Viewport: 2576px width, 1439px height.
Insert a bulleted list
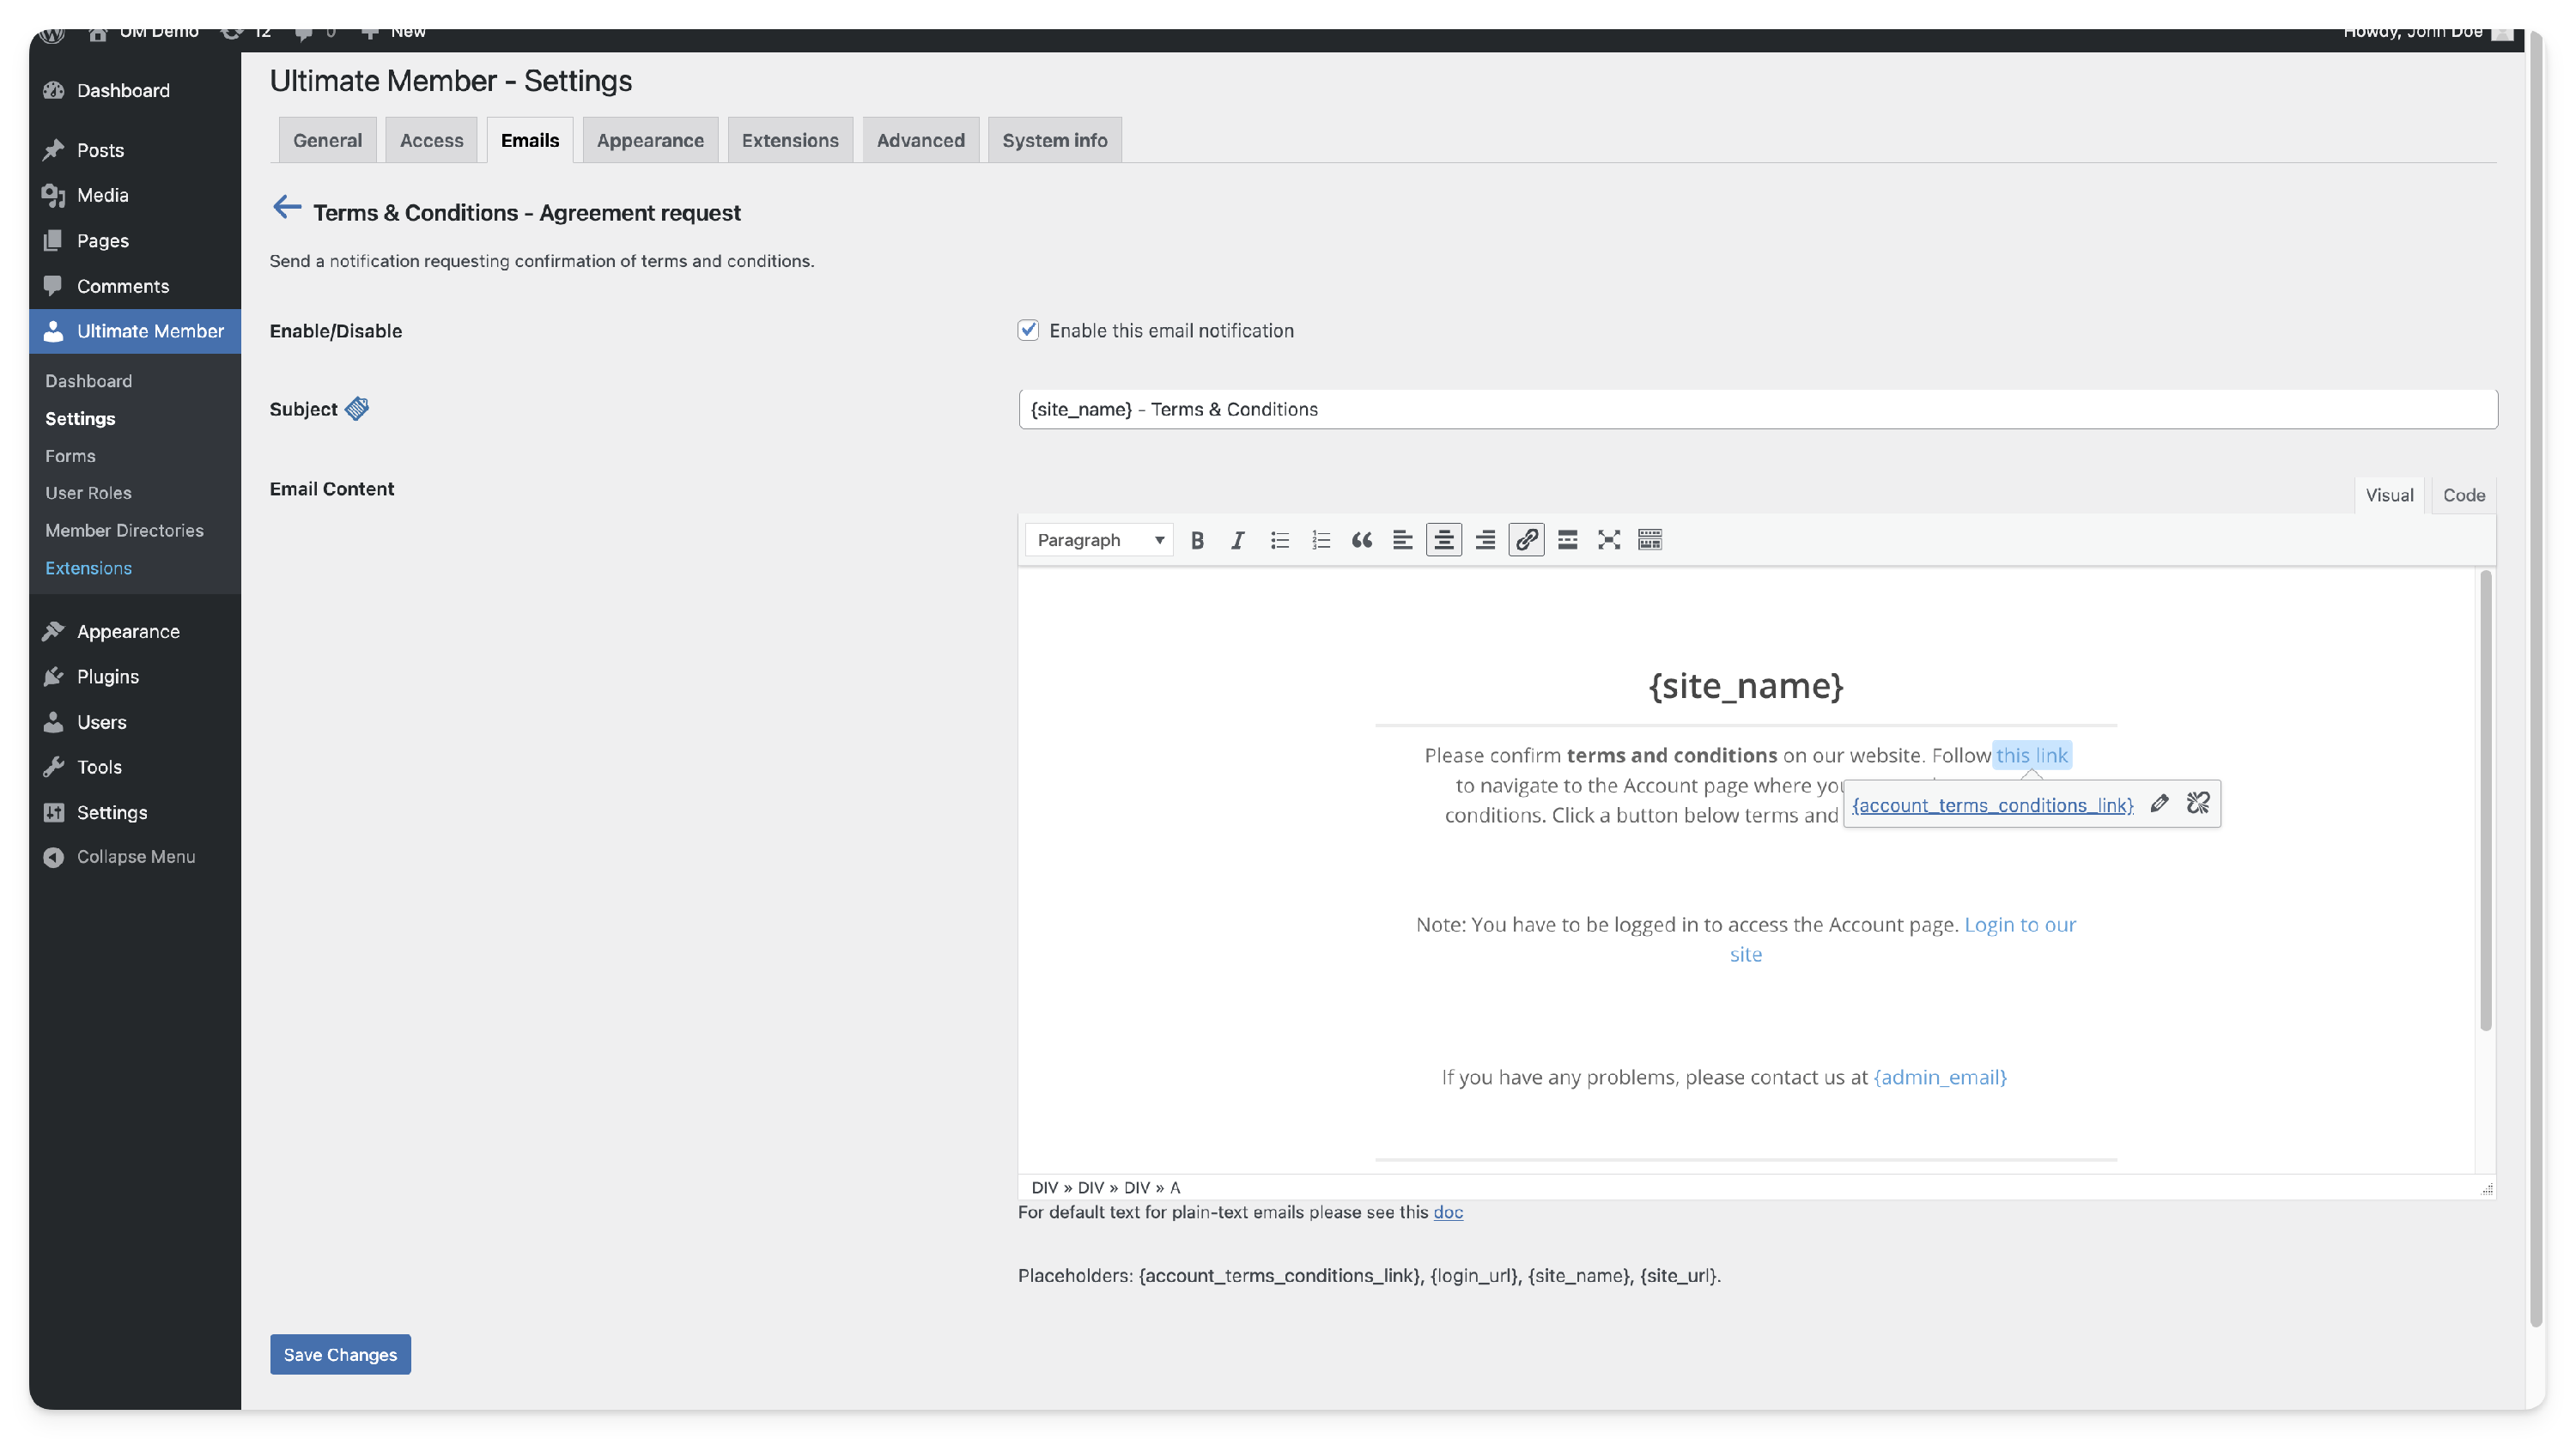coord(1279,540)
